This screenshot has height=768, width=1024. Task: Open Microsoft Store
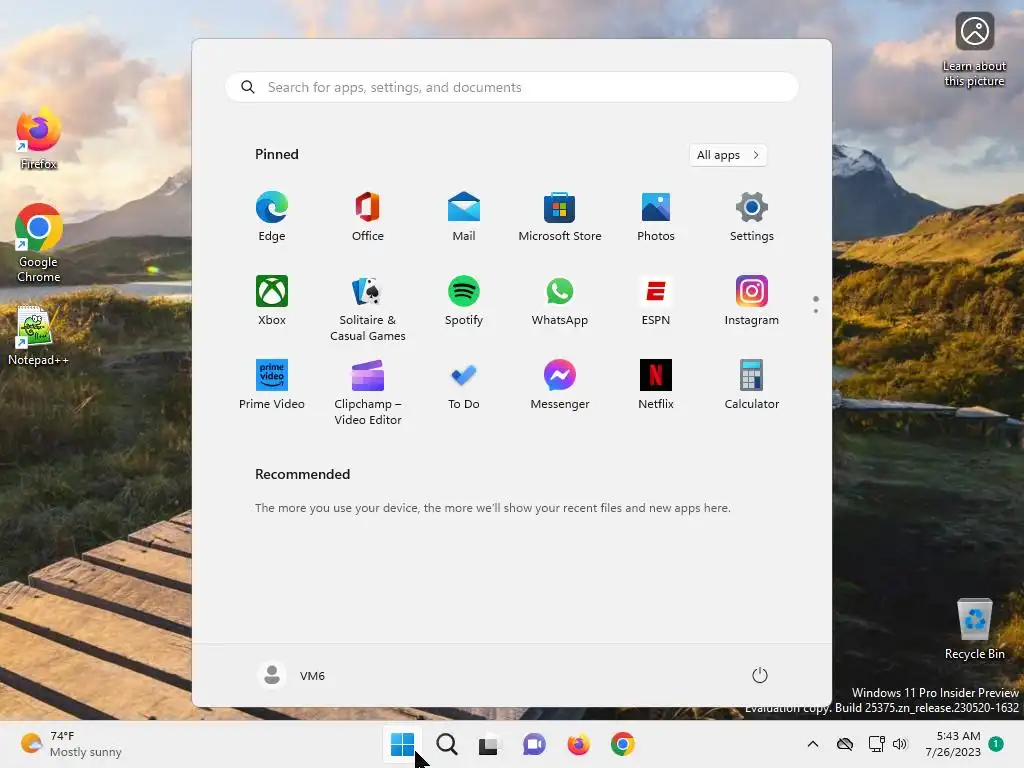click(x=560, y=217)
